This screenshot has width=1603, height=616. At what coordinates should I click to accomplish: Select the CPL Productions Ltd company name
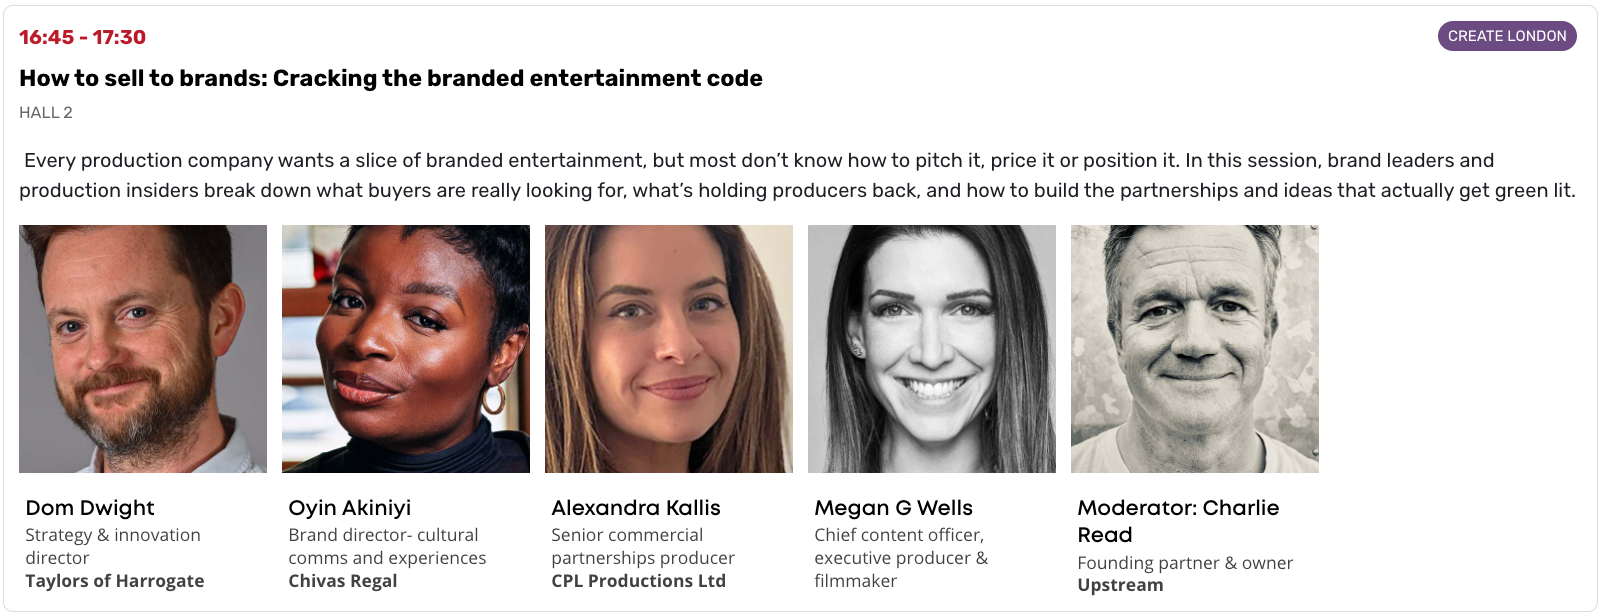tap(638, 581)
